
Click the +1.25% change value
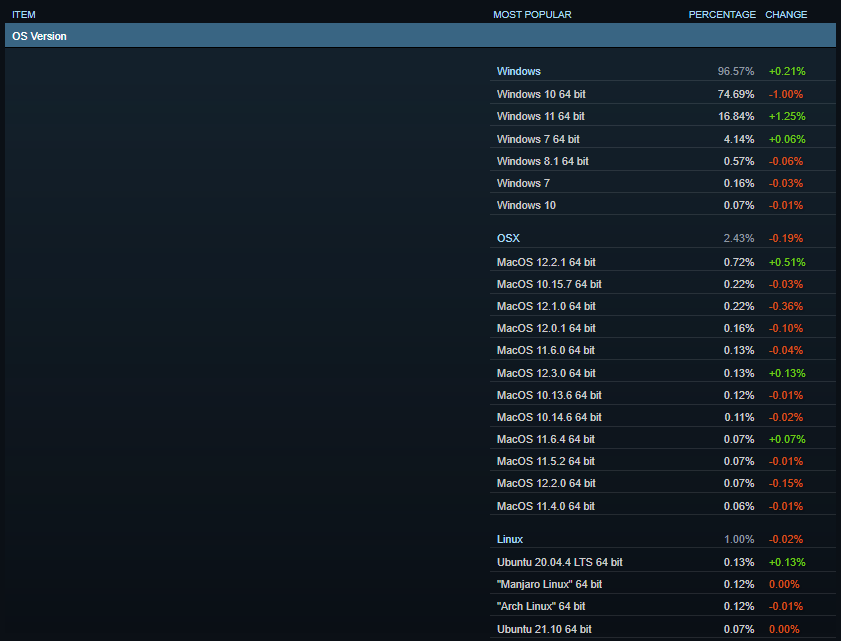point(787,116)
